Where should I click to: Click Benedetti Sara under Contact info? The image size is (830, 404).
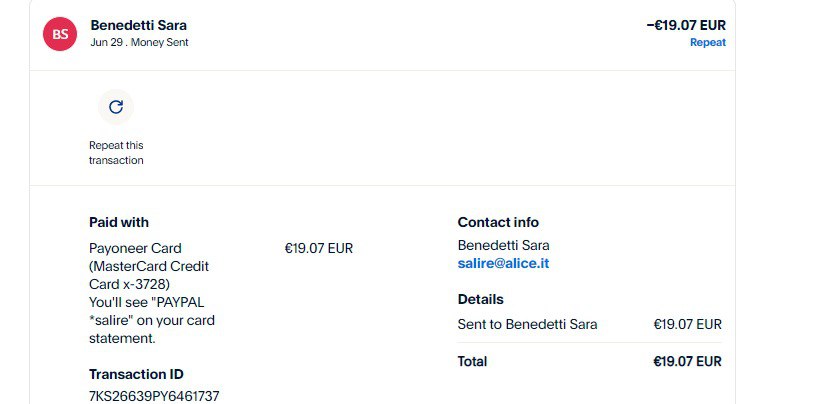click(503, 245)
